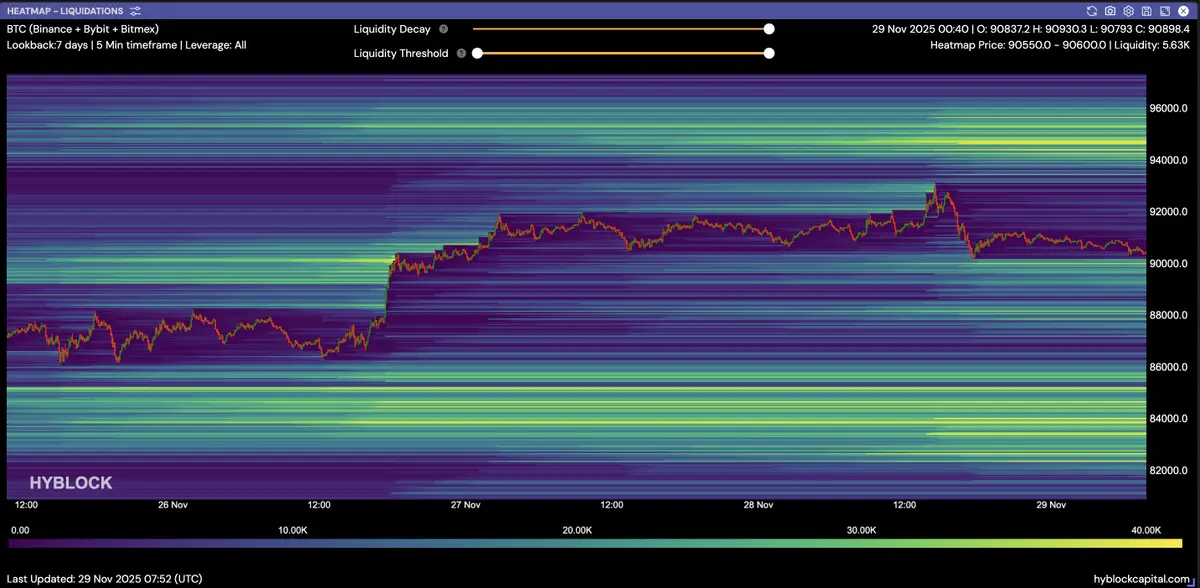The height and width of the screenshot is (588, 1200).
Task: Click the Liquidity Threshold right handle
Action: pyautogui.click(x=769, y=54)
